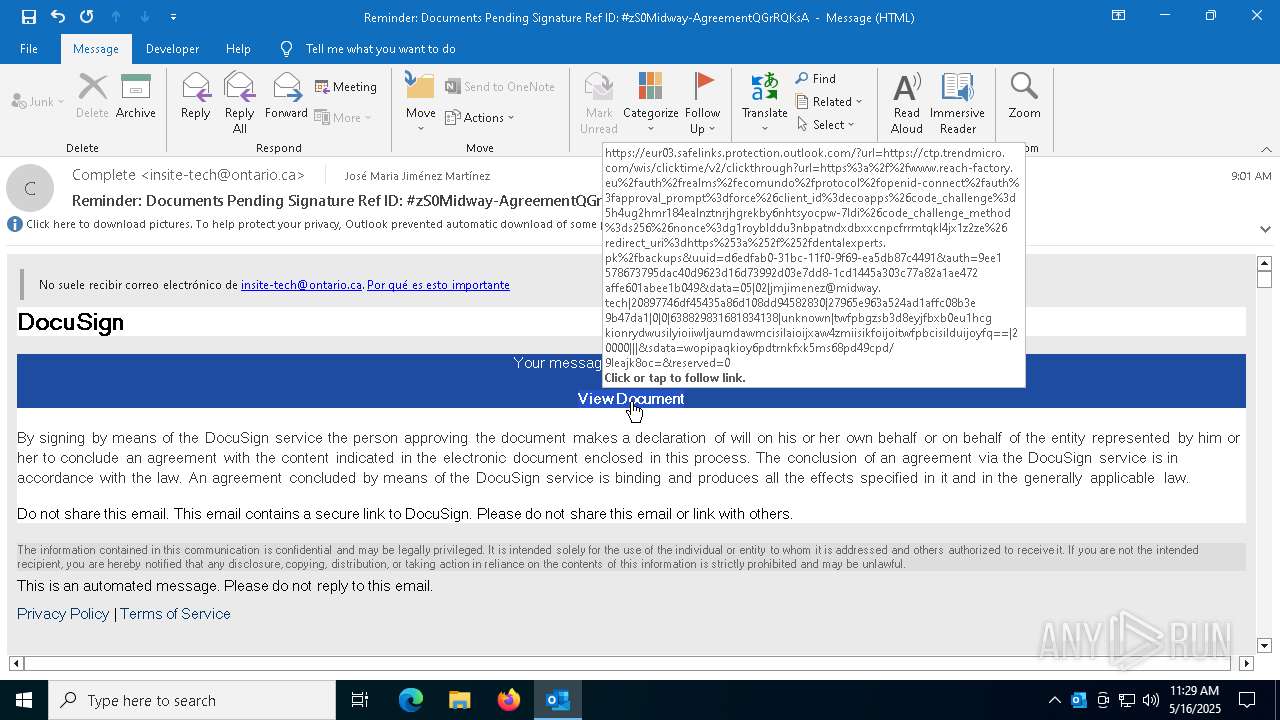Toggle Ribbon Display Options button
1280x720 pixels.
point(1119,16)
